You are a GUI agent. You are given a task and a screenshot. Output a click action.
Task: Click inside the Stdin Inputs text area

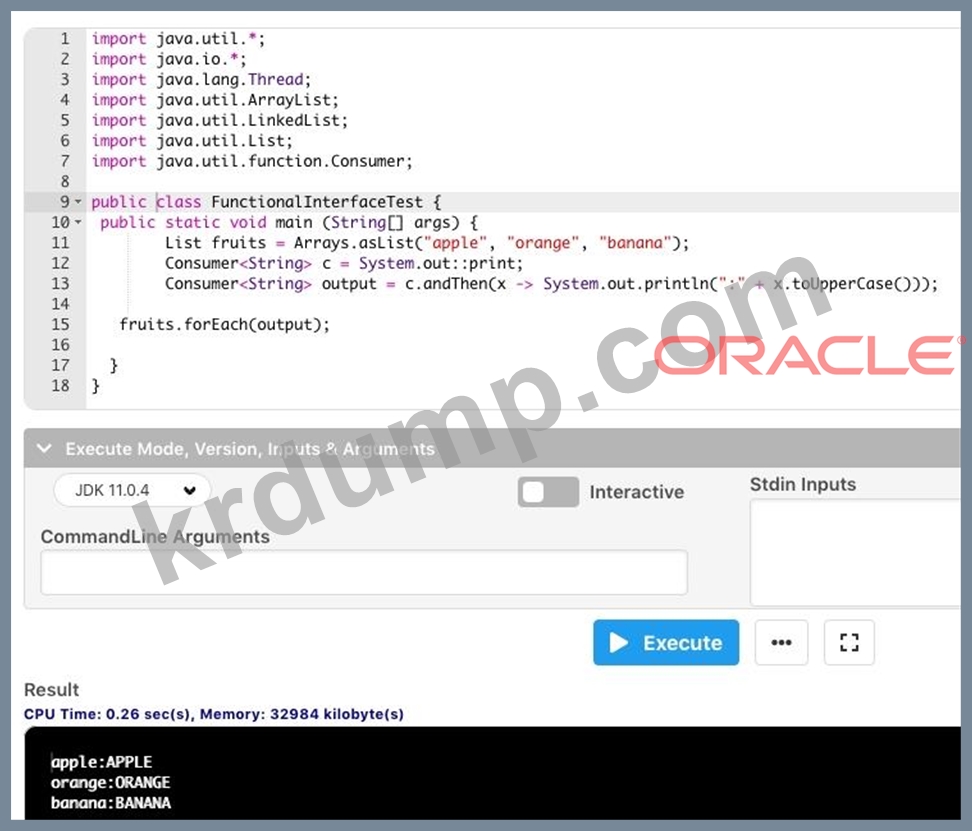[855, 552]
